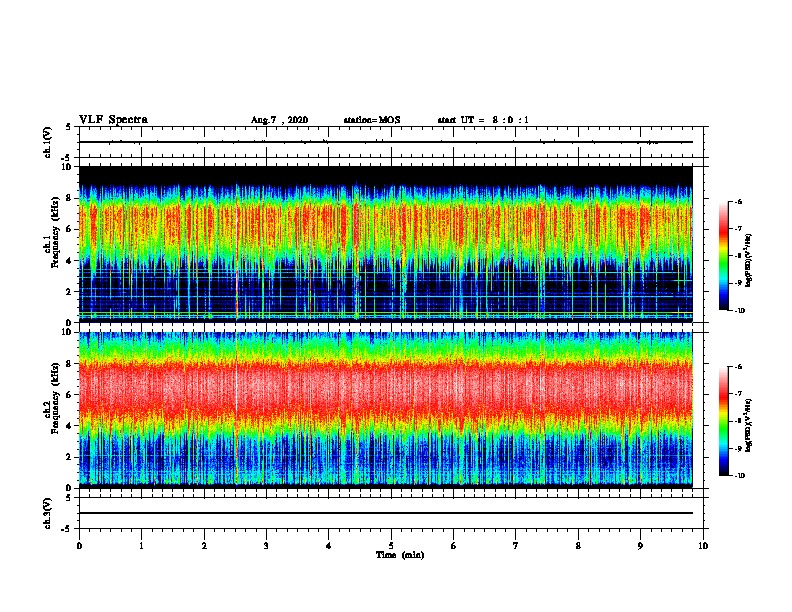Click the time axis tick label '0'
The height and width of the screenshot is (612, 792).
79,546
